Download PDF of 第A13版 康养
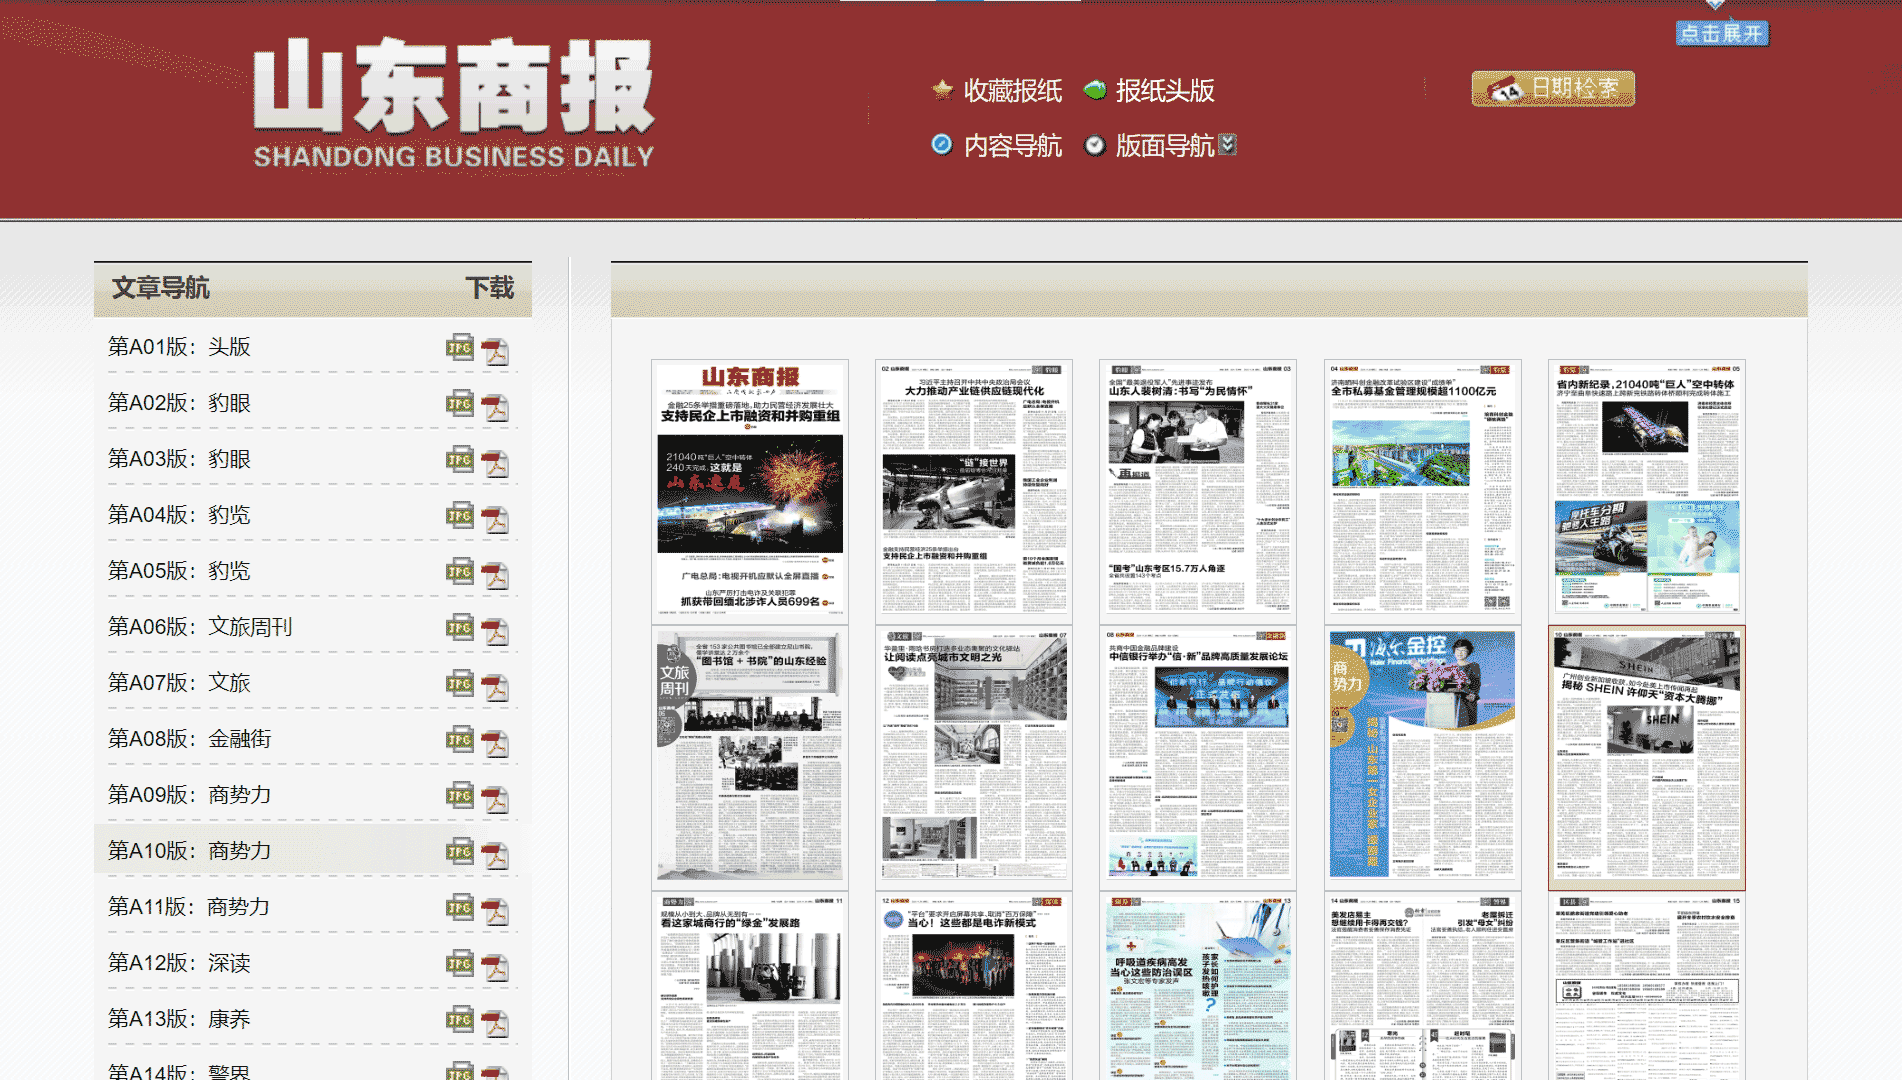 495,1023
